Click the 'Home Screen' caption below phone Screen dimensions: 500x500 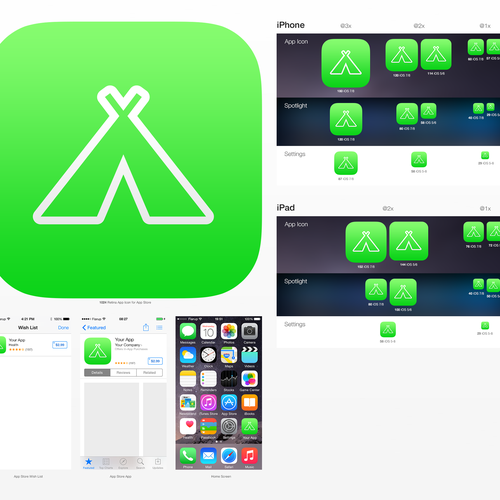click(221, 477)
